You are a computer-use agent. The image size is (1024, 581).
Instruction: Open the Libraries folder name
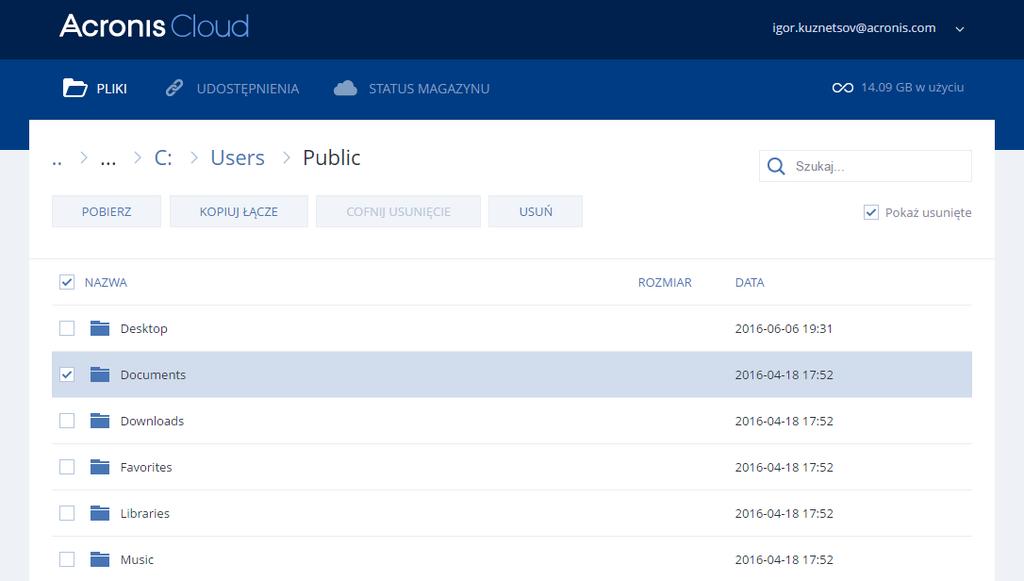click(x=145, y=514)
